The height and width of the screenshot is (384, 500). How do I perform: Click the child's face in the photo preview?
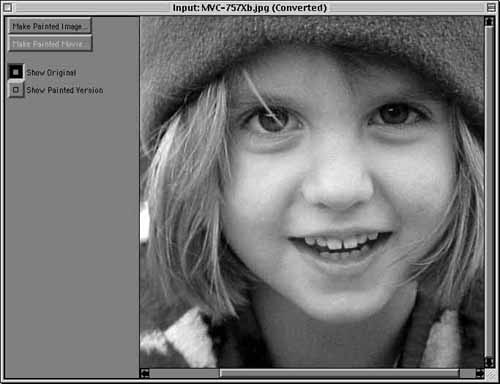(x=337, y=187)
